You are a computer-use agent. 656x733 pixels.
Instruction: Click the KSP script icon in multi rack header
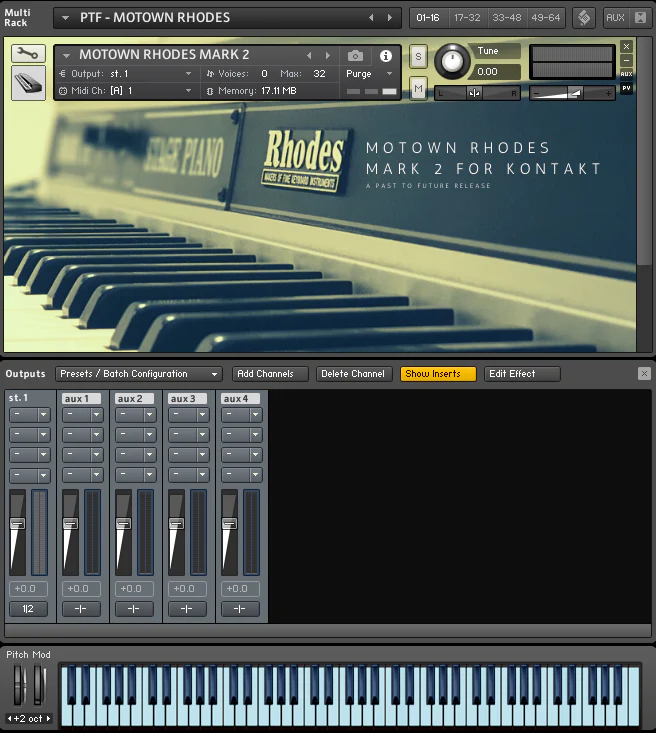[x=584, y=18]
